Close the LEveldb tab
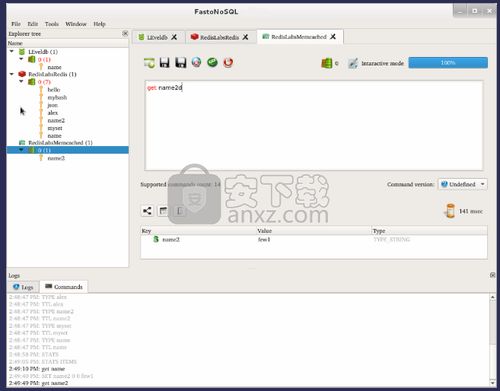Image resolution: width=500 pixels, height=391 pixels. pyautogui.click(x=174, y=37)
